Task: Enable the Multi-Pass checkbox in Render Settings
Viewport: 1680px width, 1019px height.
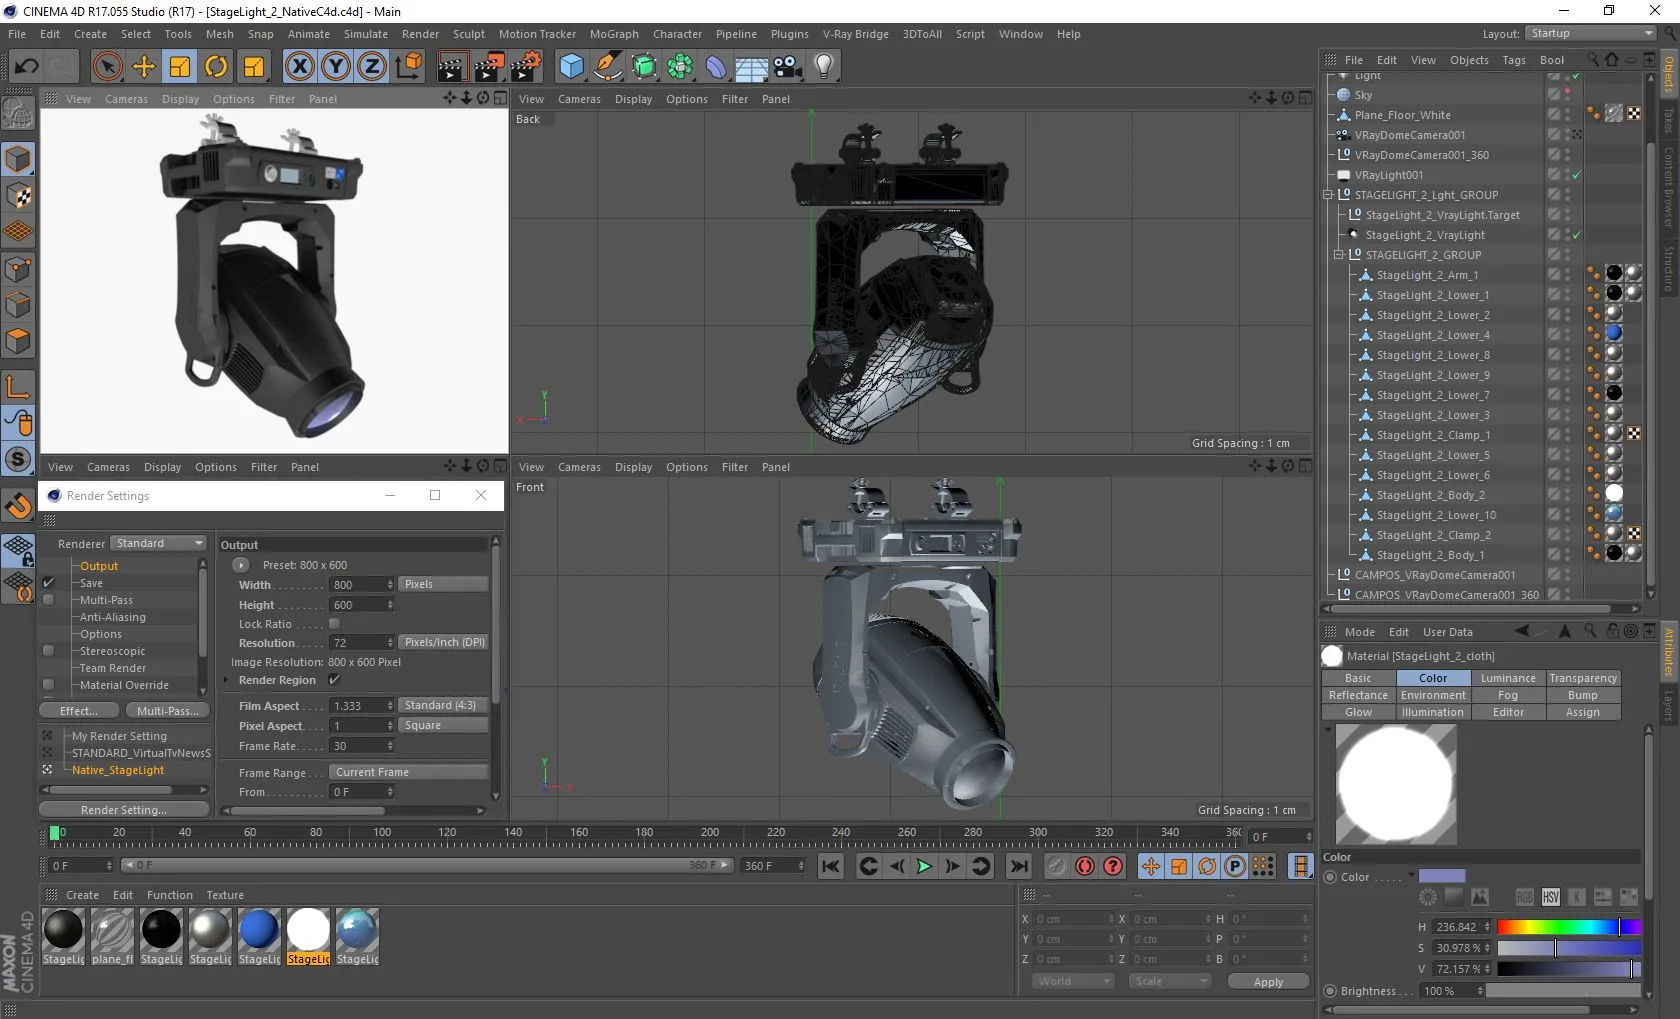Action: (48, 600)
